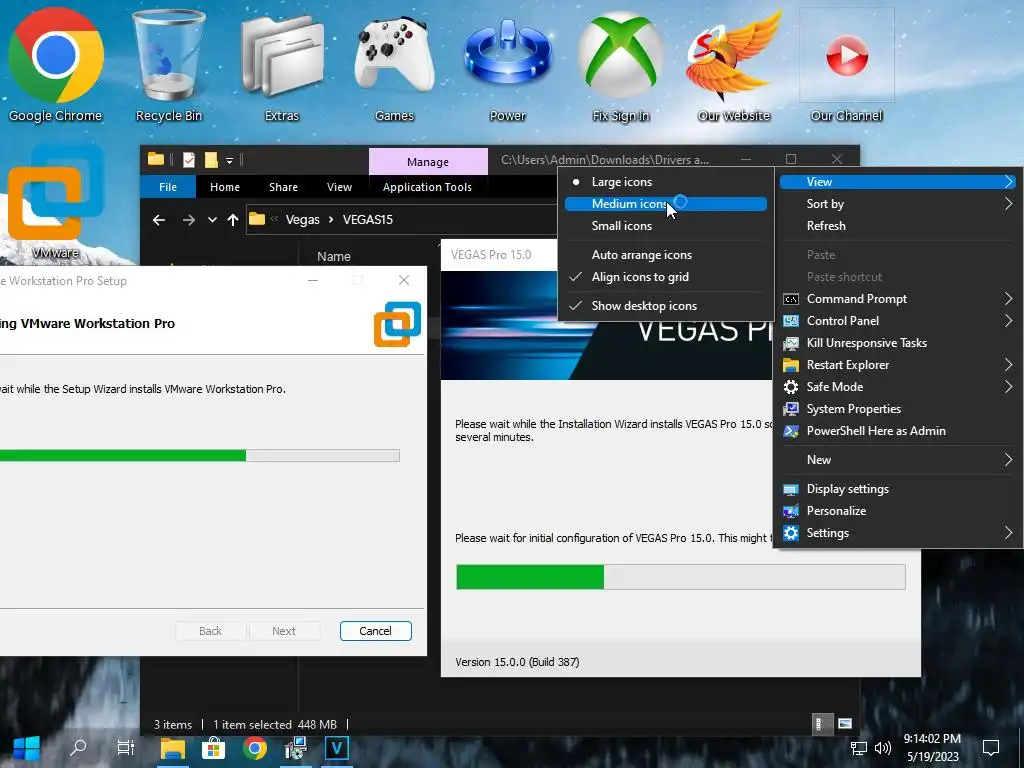The height and width of the screenshot is (768, 1024).
Task: Click the Safe Mode gear icon
Action: (791, 387)
